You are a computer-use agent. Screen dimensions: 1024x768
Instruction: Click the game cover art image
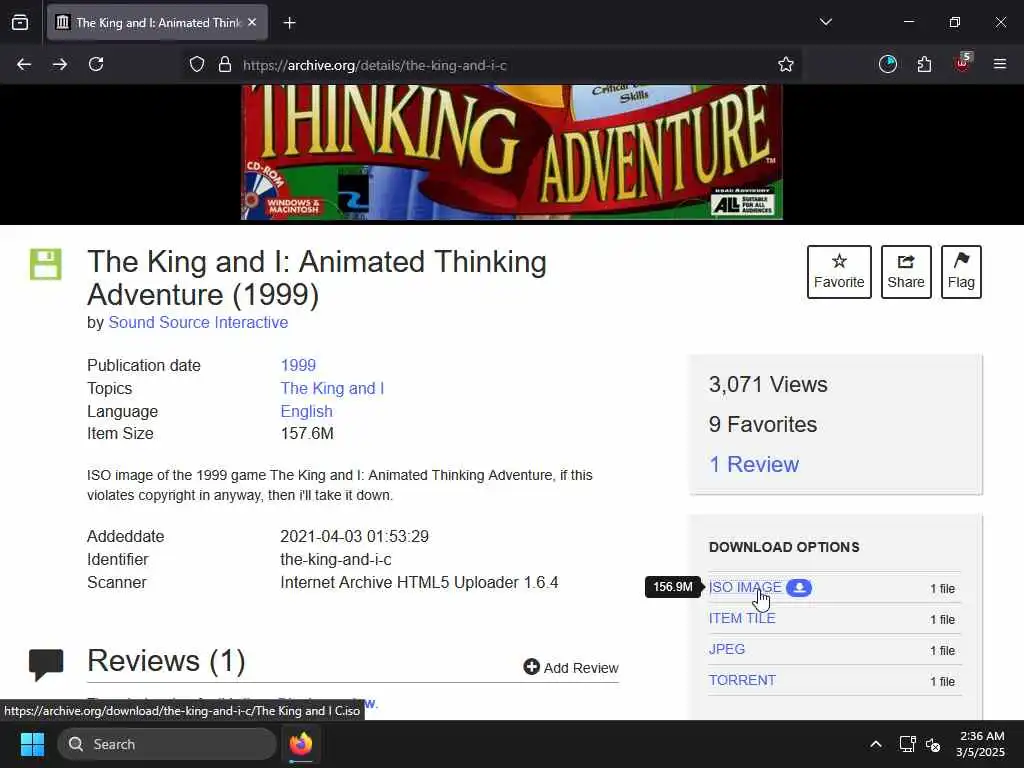point(512,152)
